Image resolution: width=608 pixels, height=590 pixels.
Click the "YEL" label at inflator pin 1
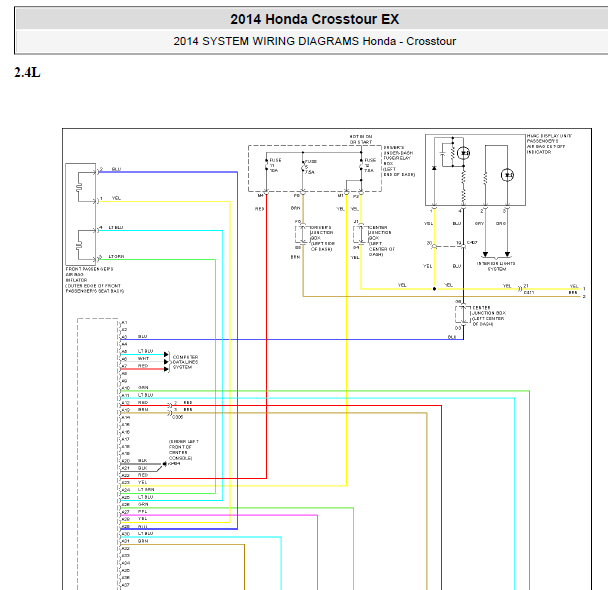coord(116,198)
